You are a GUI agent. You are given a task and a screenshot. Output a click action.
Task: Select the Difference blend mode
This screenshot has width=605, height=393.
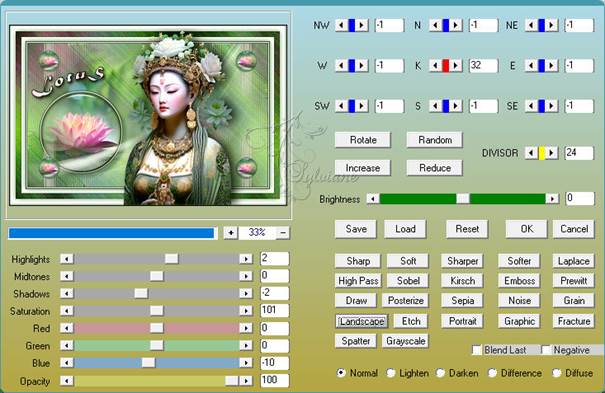pyautogui.click(x=492, y=373)
